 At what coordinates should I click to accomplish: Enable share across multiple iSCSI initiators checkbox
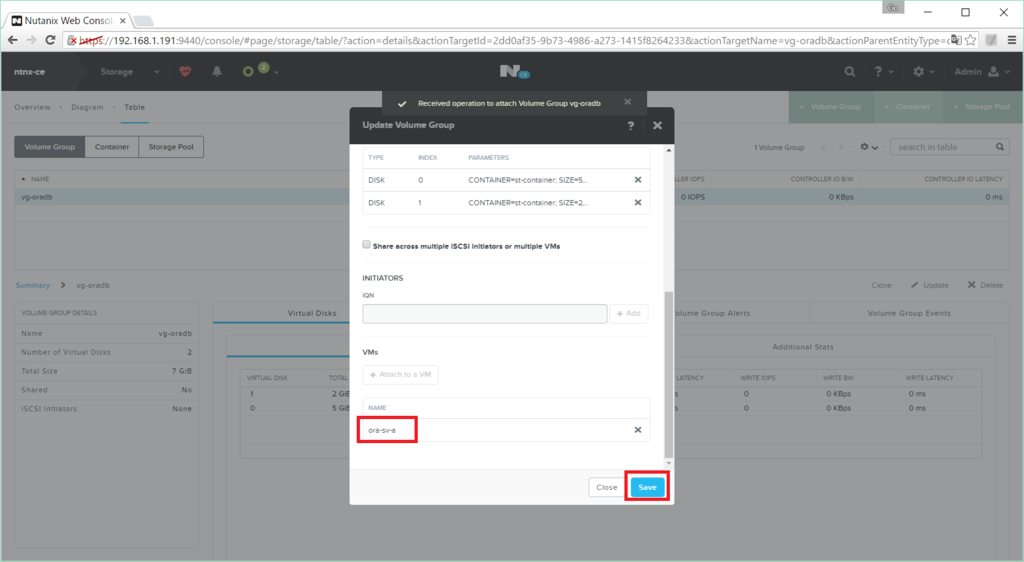point(366,245)
